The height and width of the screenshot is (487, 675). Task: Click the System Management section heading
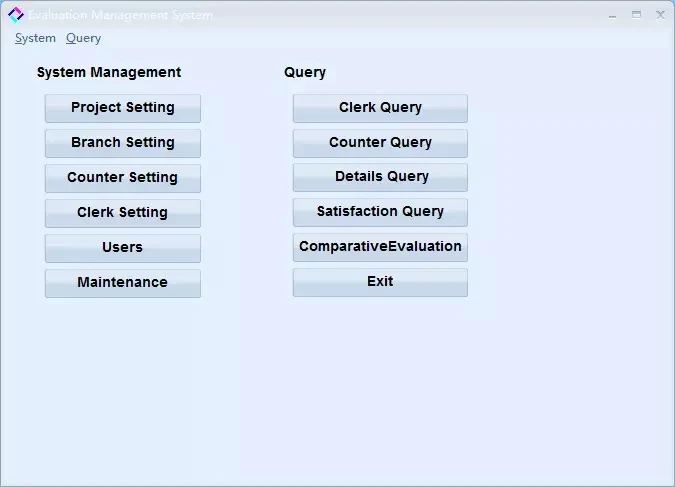109,72
